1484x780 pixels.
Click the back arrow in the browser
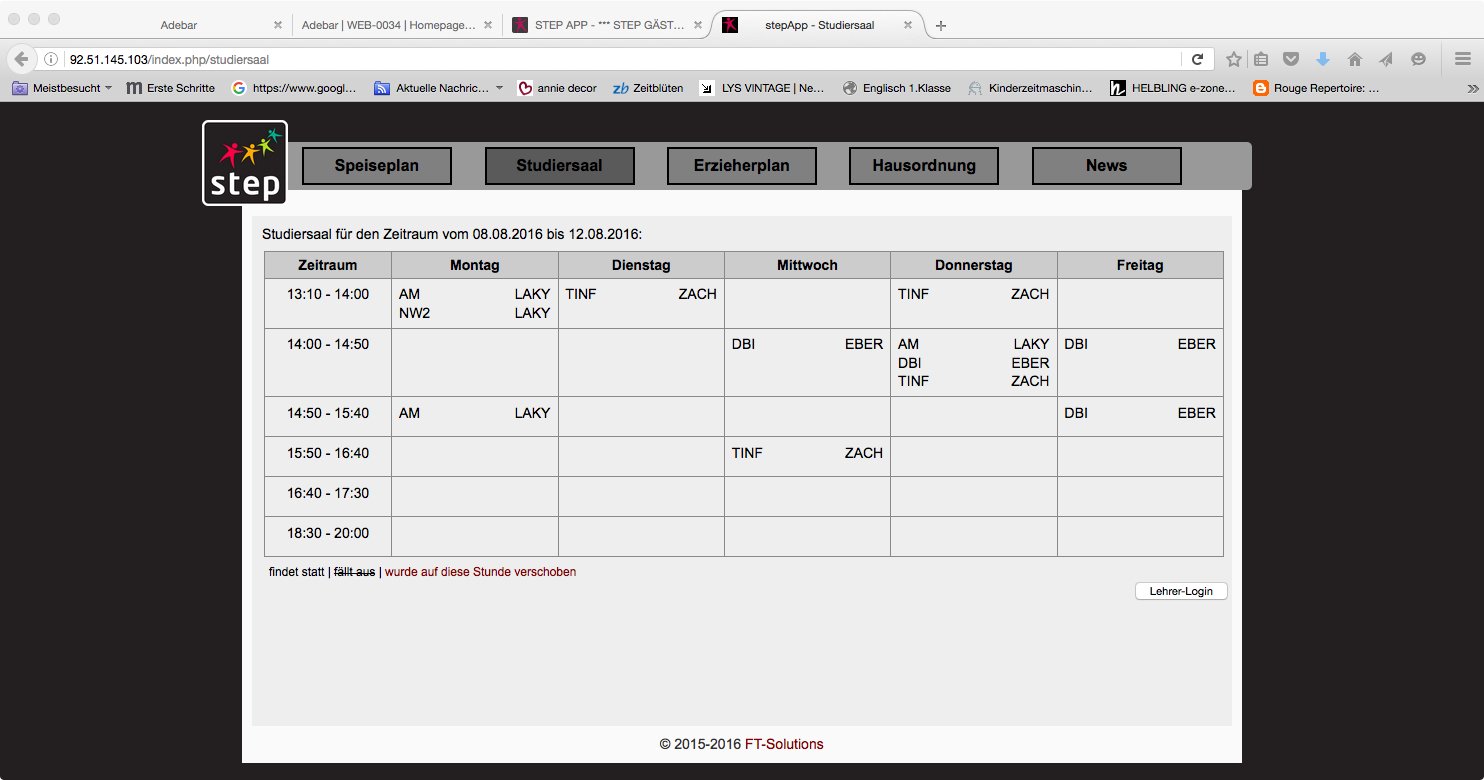pos(21,59)
